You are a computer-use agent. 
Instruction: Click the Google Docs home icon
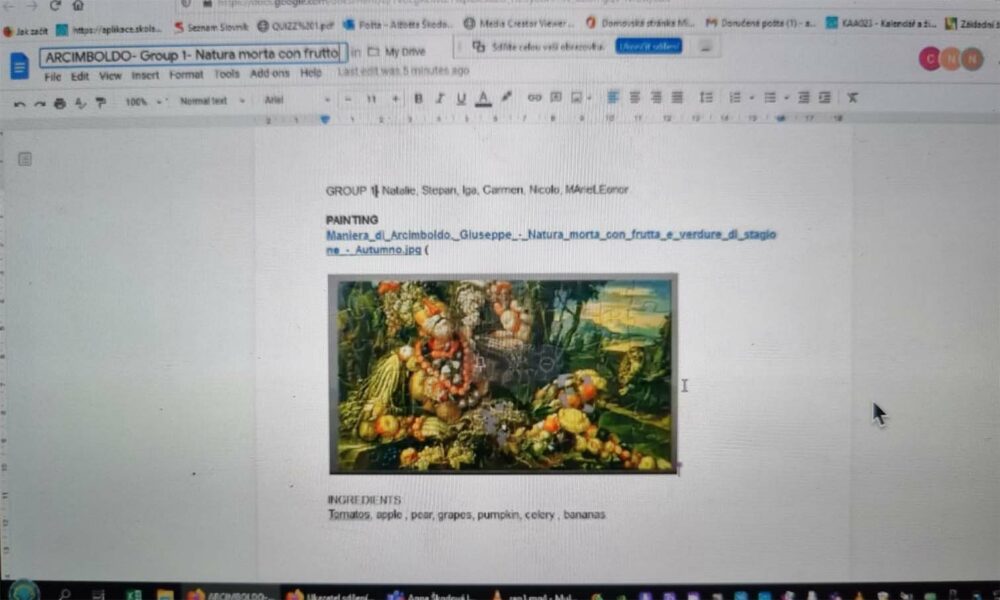click(x=20, y=66)
